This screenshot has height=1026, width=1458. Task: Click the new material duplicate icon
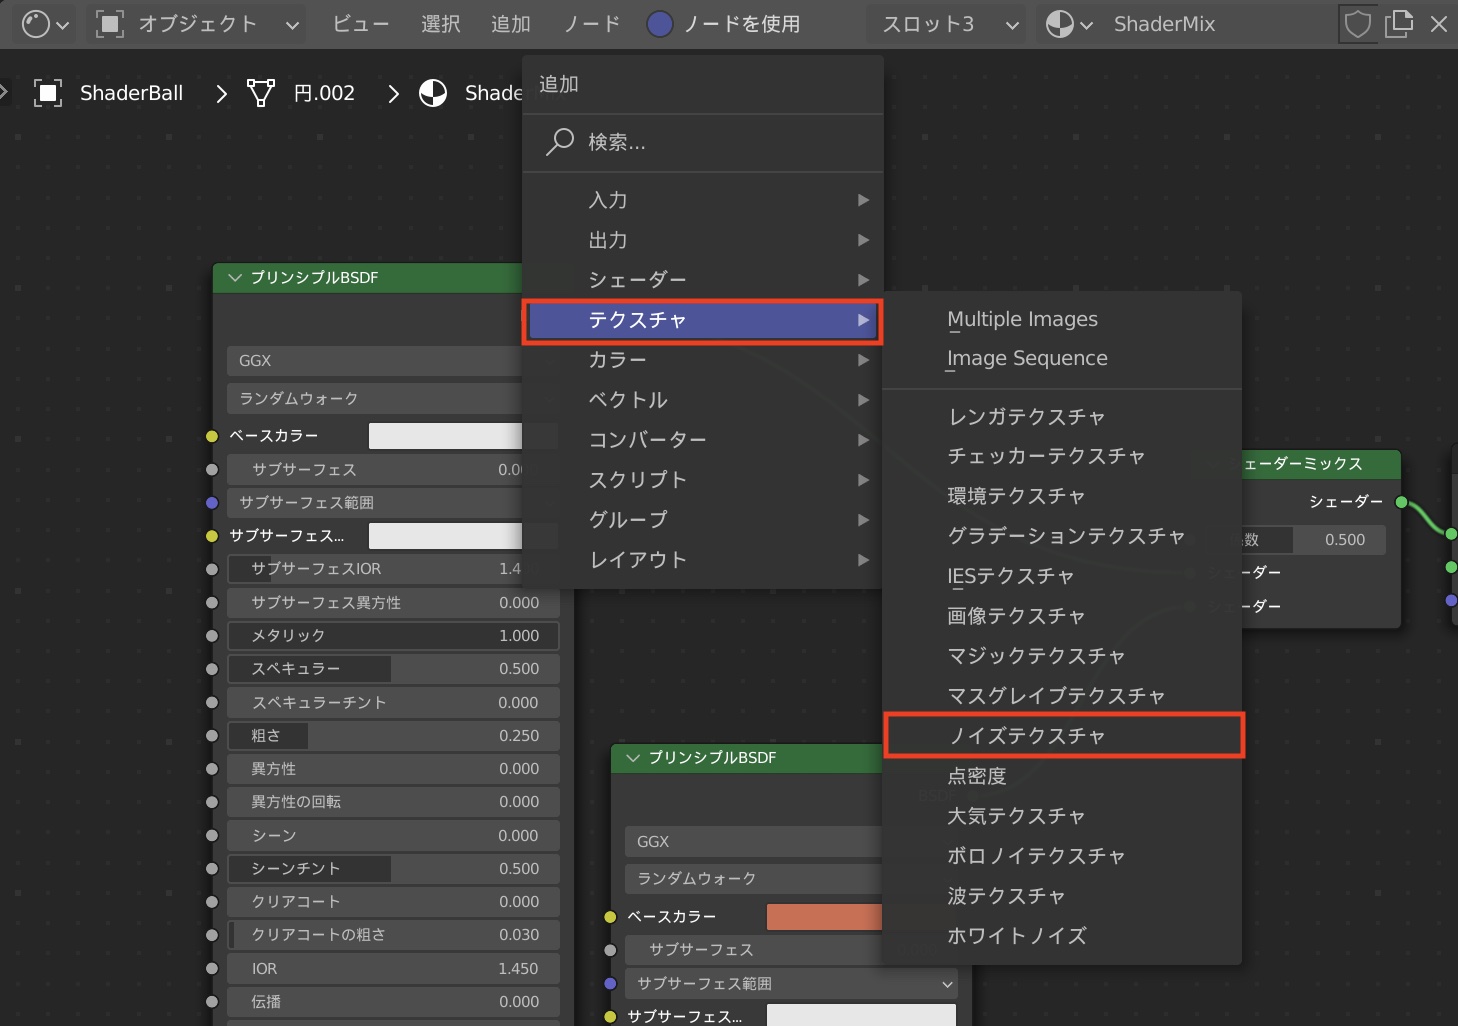tap(1399, 24)
